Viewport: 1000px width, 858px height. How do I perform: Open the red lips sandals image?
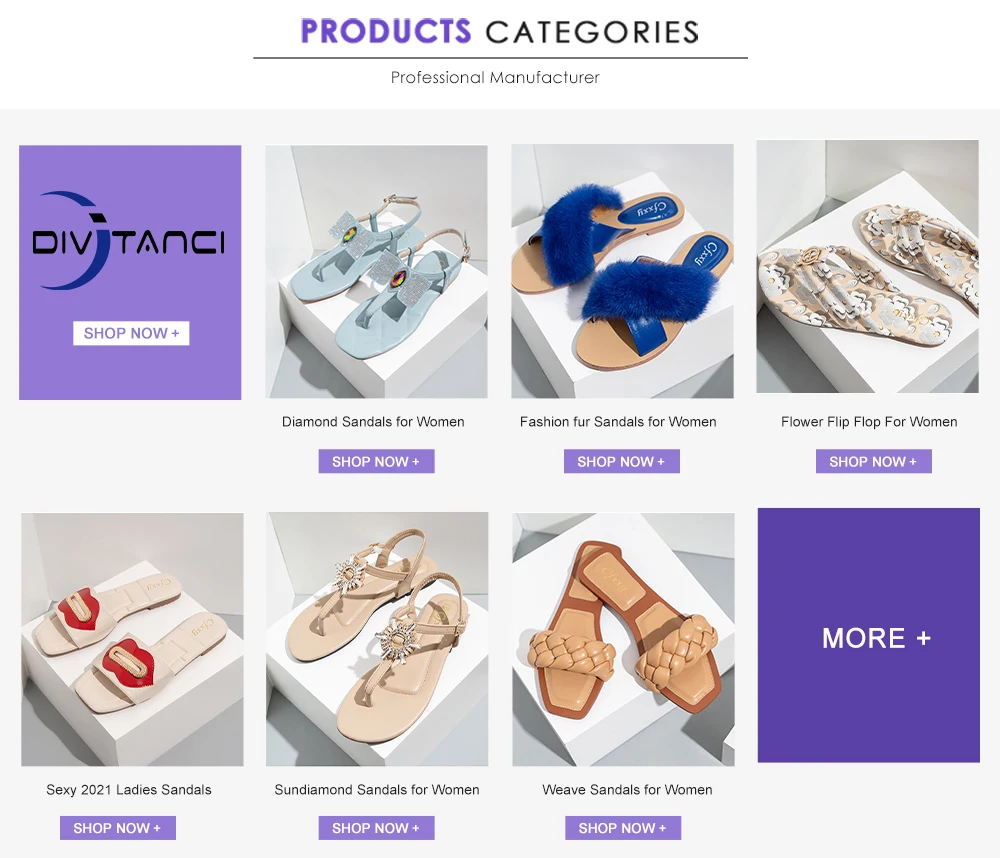[132, 639]
